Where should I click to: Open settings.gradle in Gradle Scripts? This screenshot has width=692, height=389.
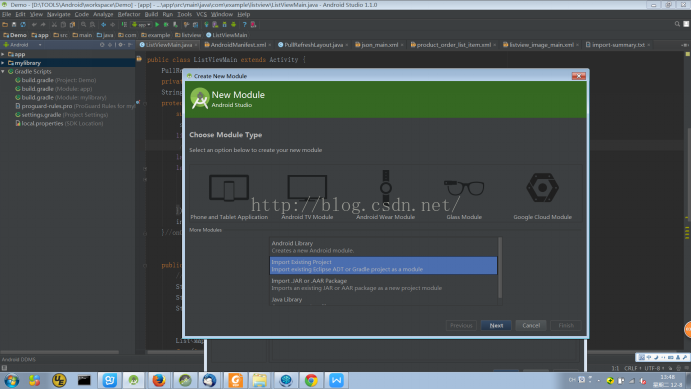click(x=61, y=115)
